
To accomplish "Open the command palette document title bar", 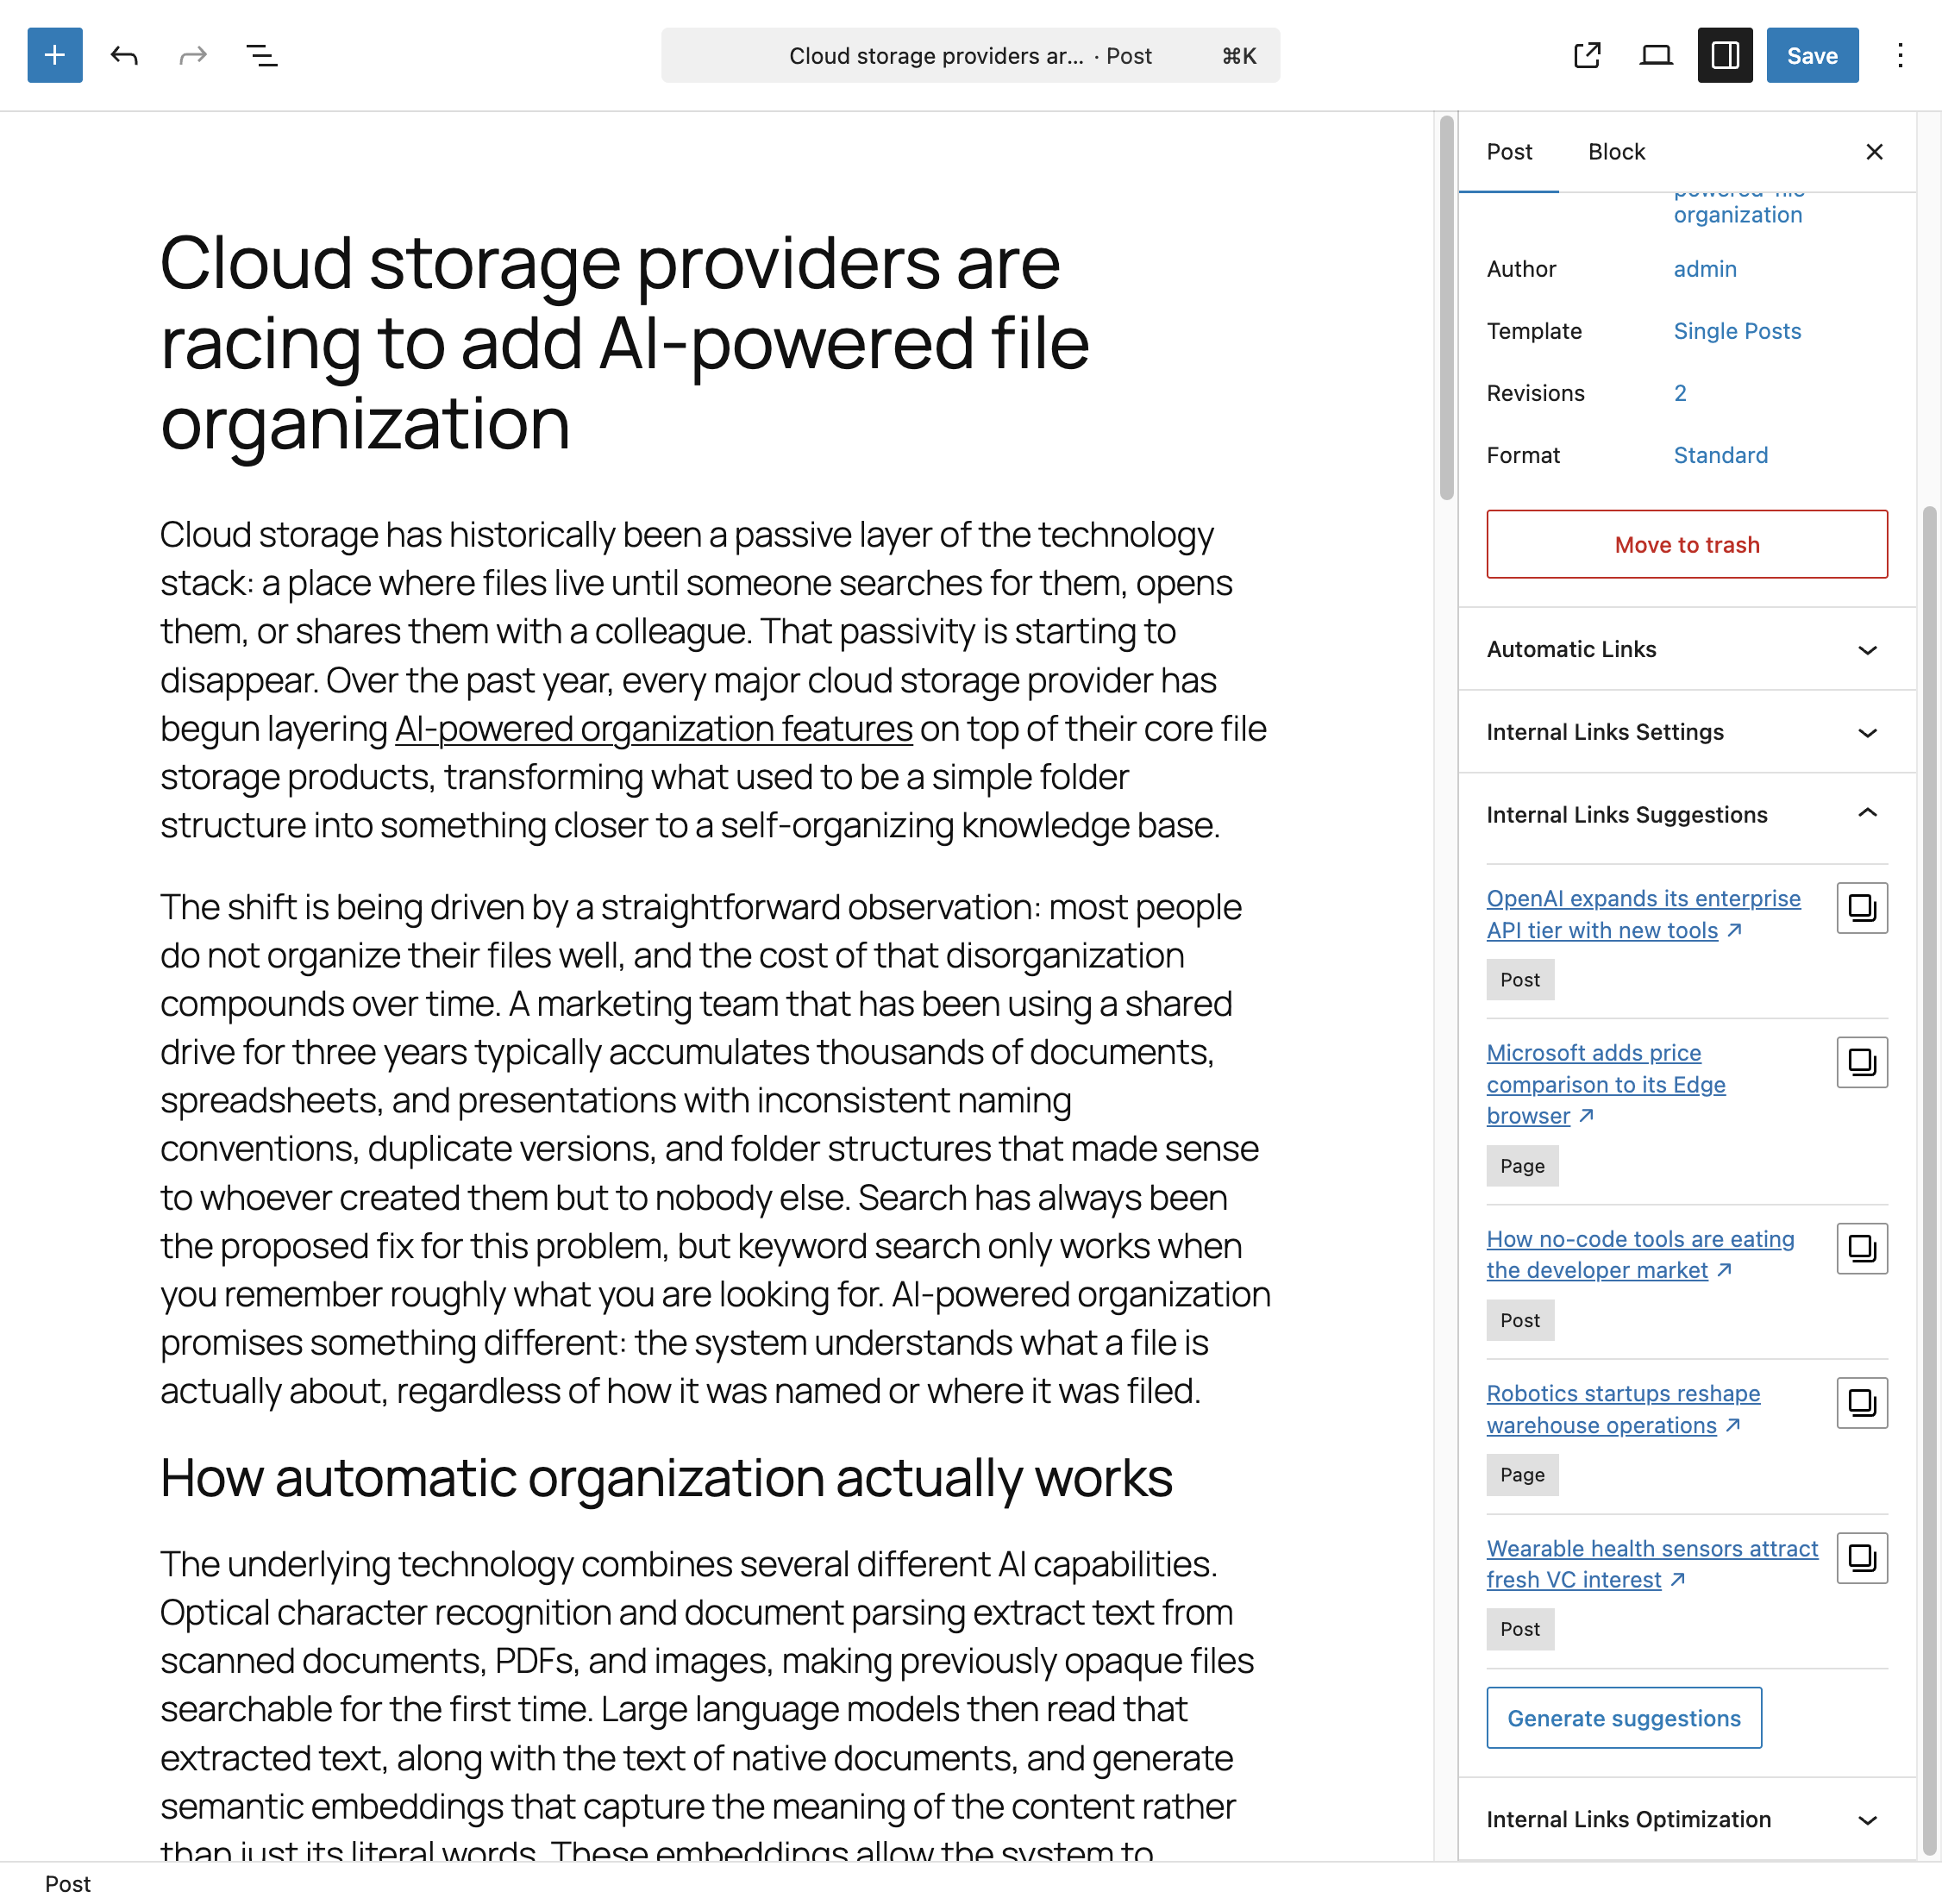I will (x=970, y=55).
